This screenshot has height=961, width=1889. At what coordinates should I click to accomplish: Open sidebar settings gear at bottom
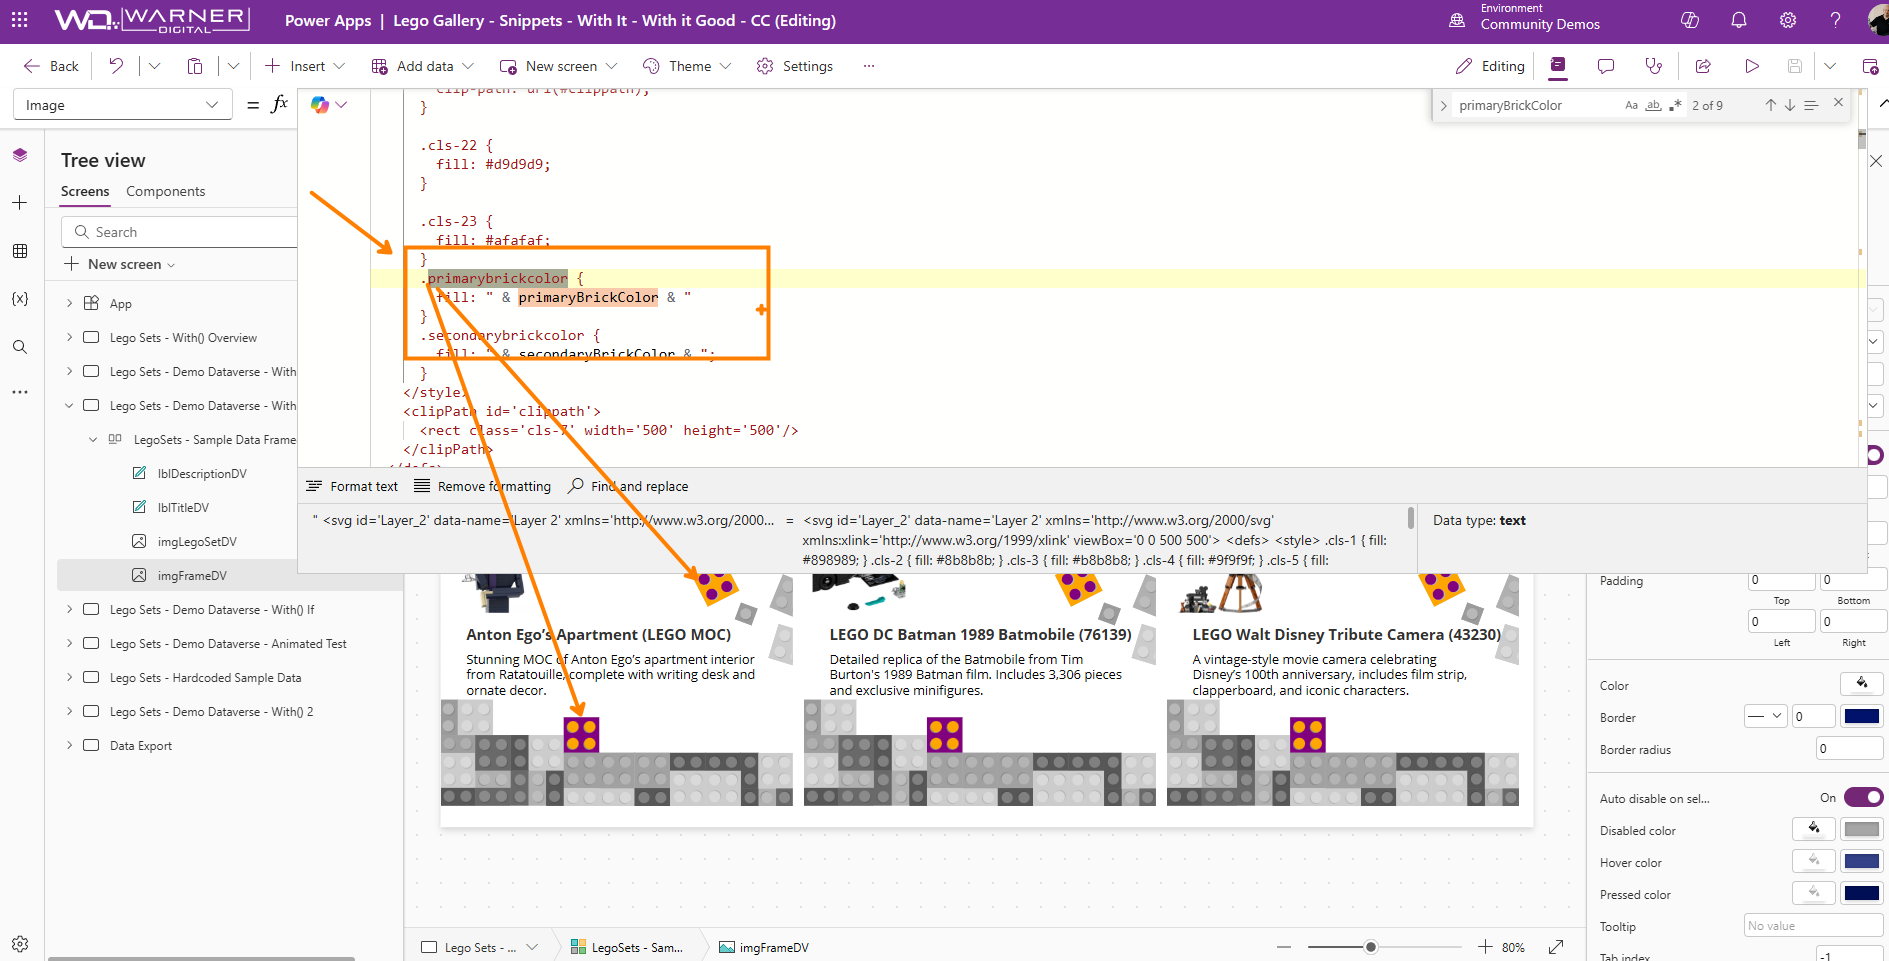20,943
